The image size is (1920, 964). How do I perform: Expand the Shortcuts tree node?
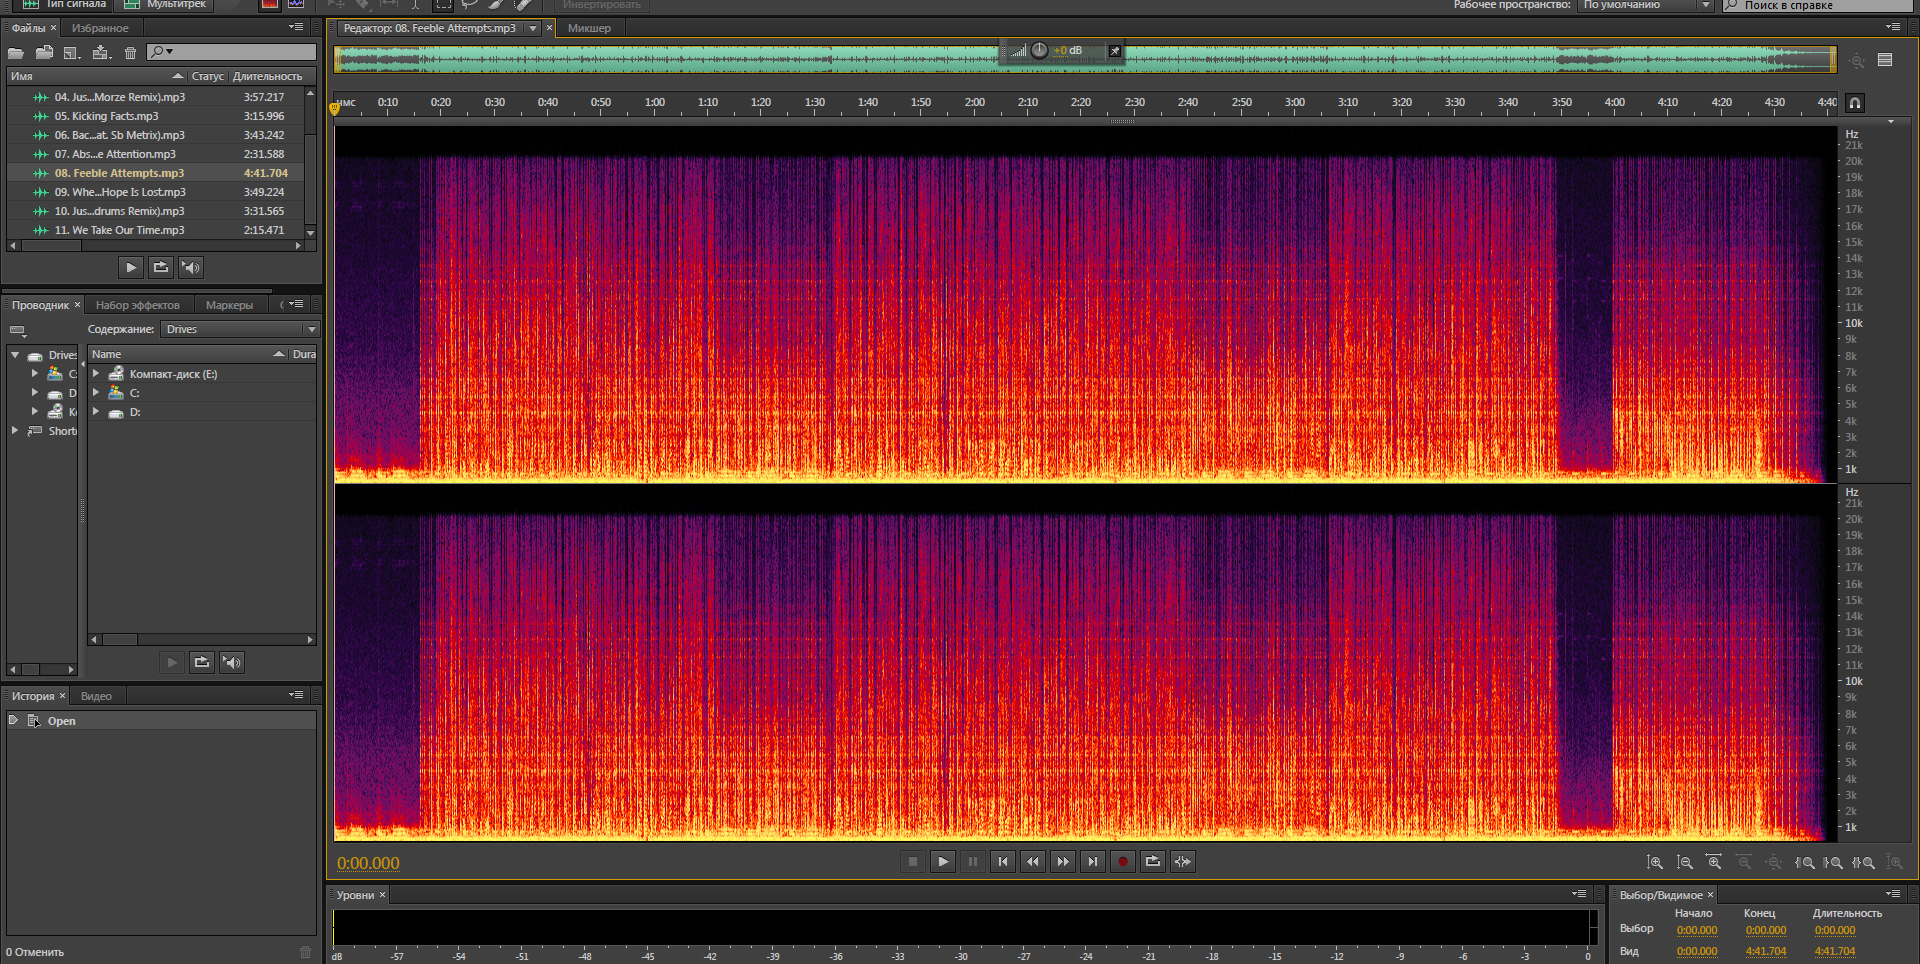point(15,430)
